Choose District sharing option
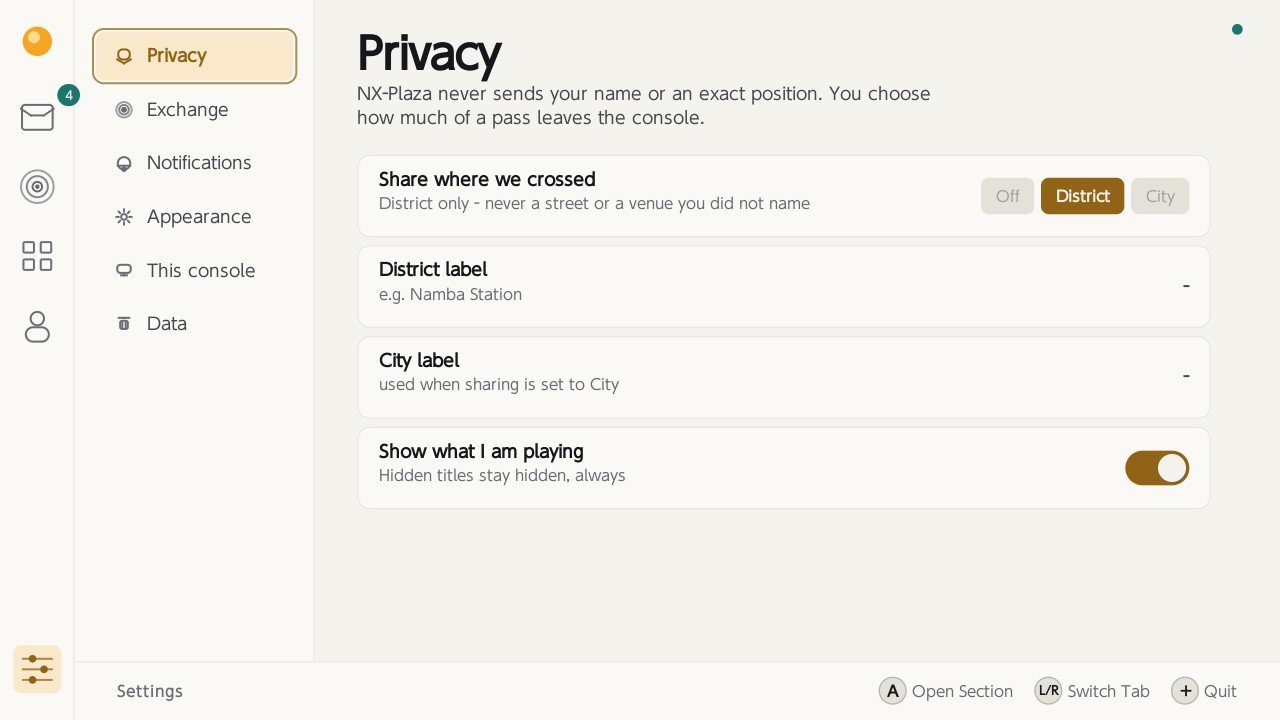This screenshot has height=720, width=1280. [1082, 196]
